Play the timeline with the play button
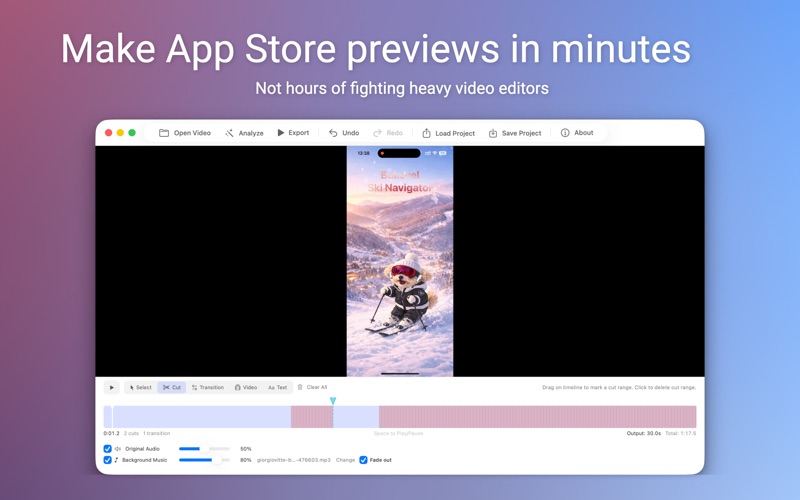The height and width of the screenshot is (500, 800). (112, 387)
